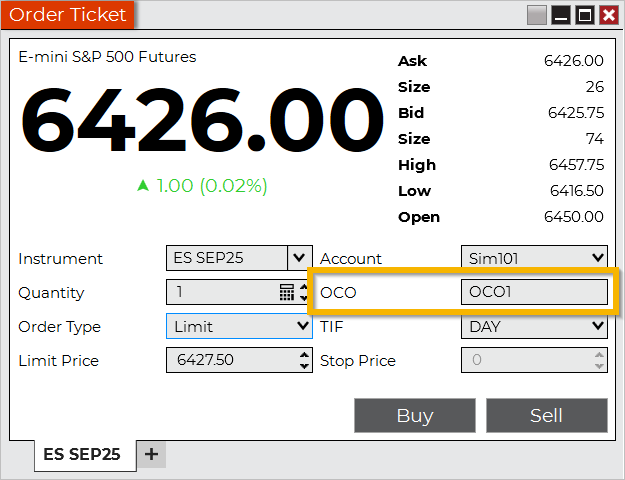Open the Quantity calculator keypad icon
The height and width of the screenshot is (480, 625).
[287, 292]
